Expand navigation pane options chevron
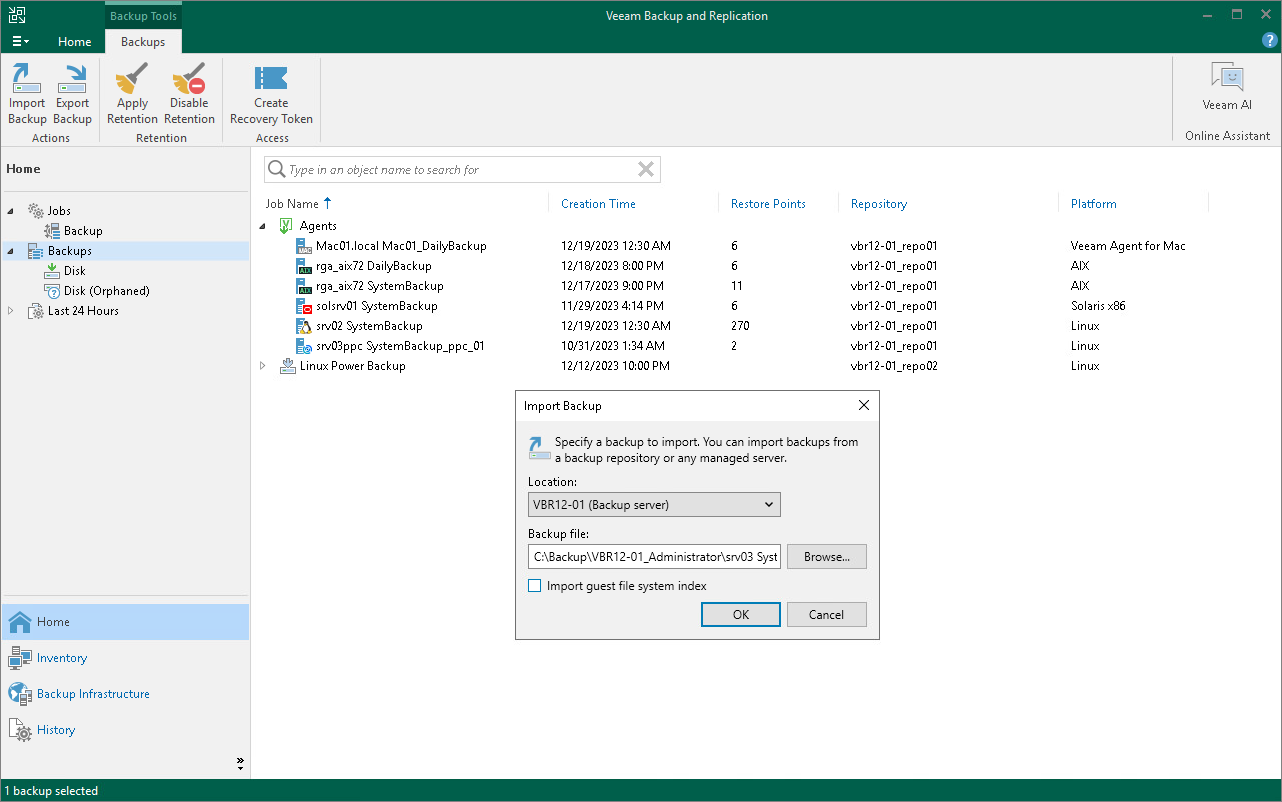1282x802 pixels. point(240,763)
